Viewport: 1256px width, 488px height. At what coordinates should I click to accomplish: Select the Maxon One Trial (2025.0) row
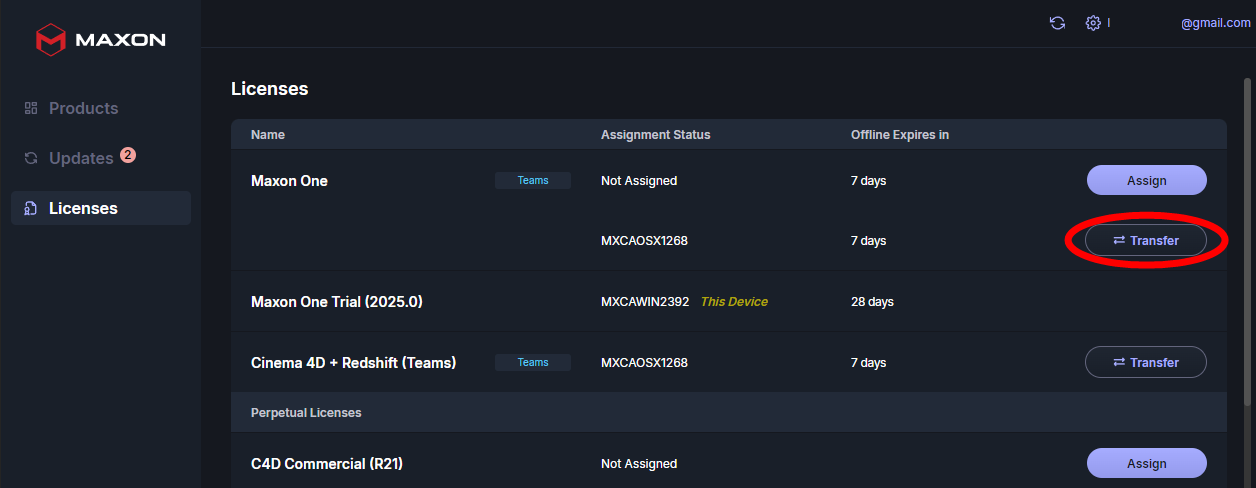pyautogui.click(x=337, y=301)
